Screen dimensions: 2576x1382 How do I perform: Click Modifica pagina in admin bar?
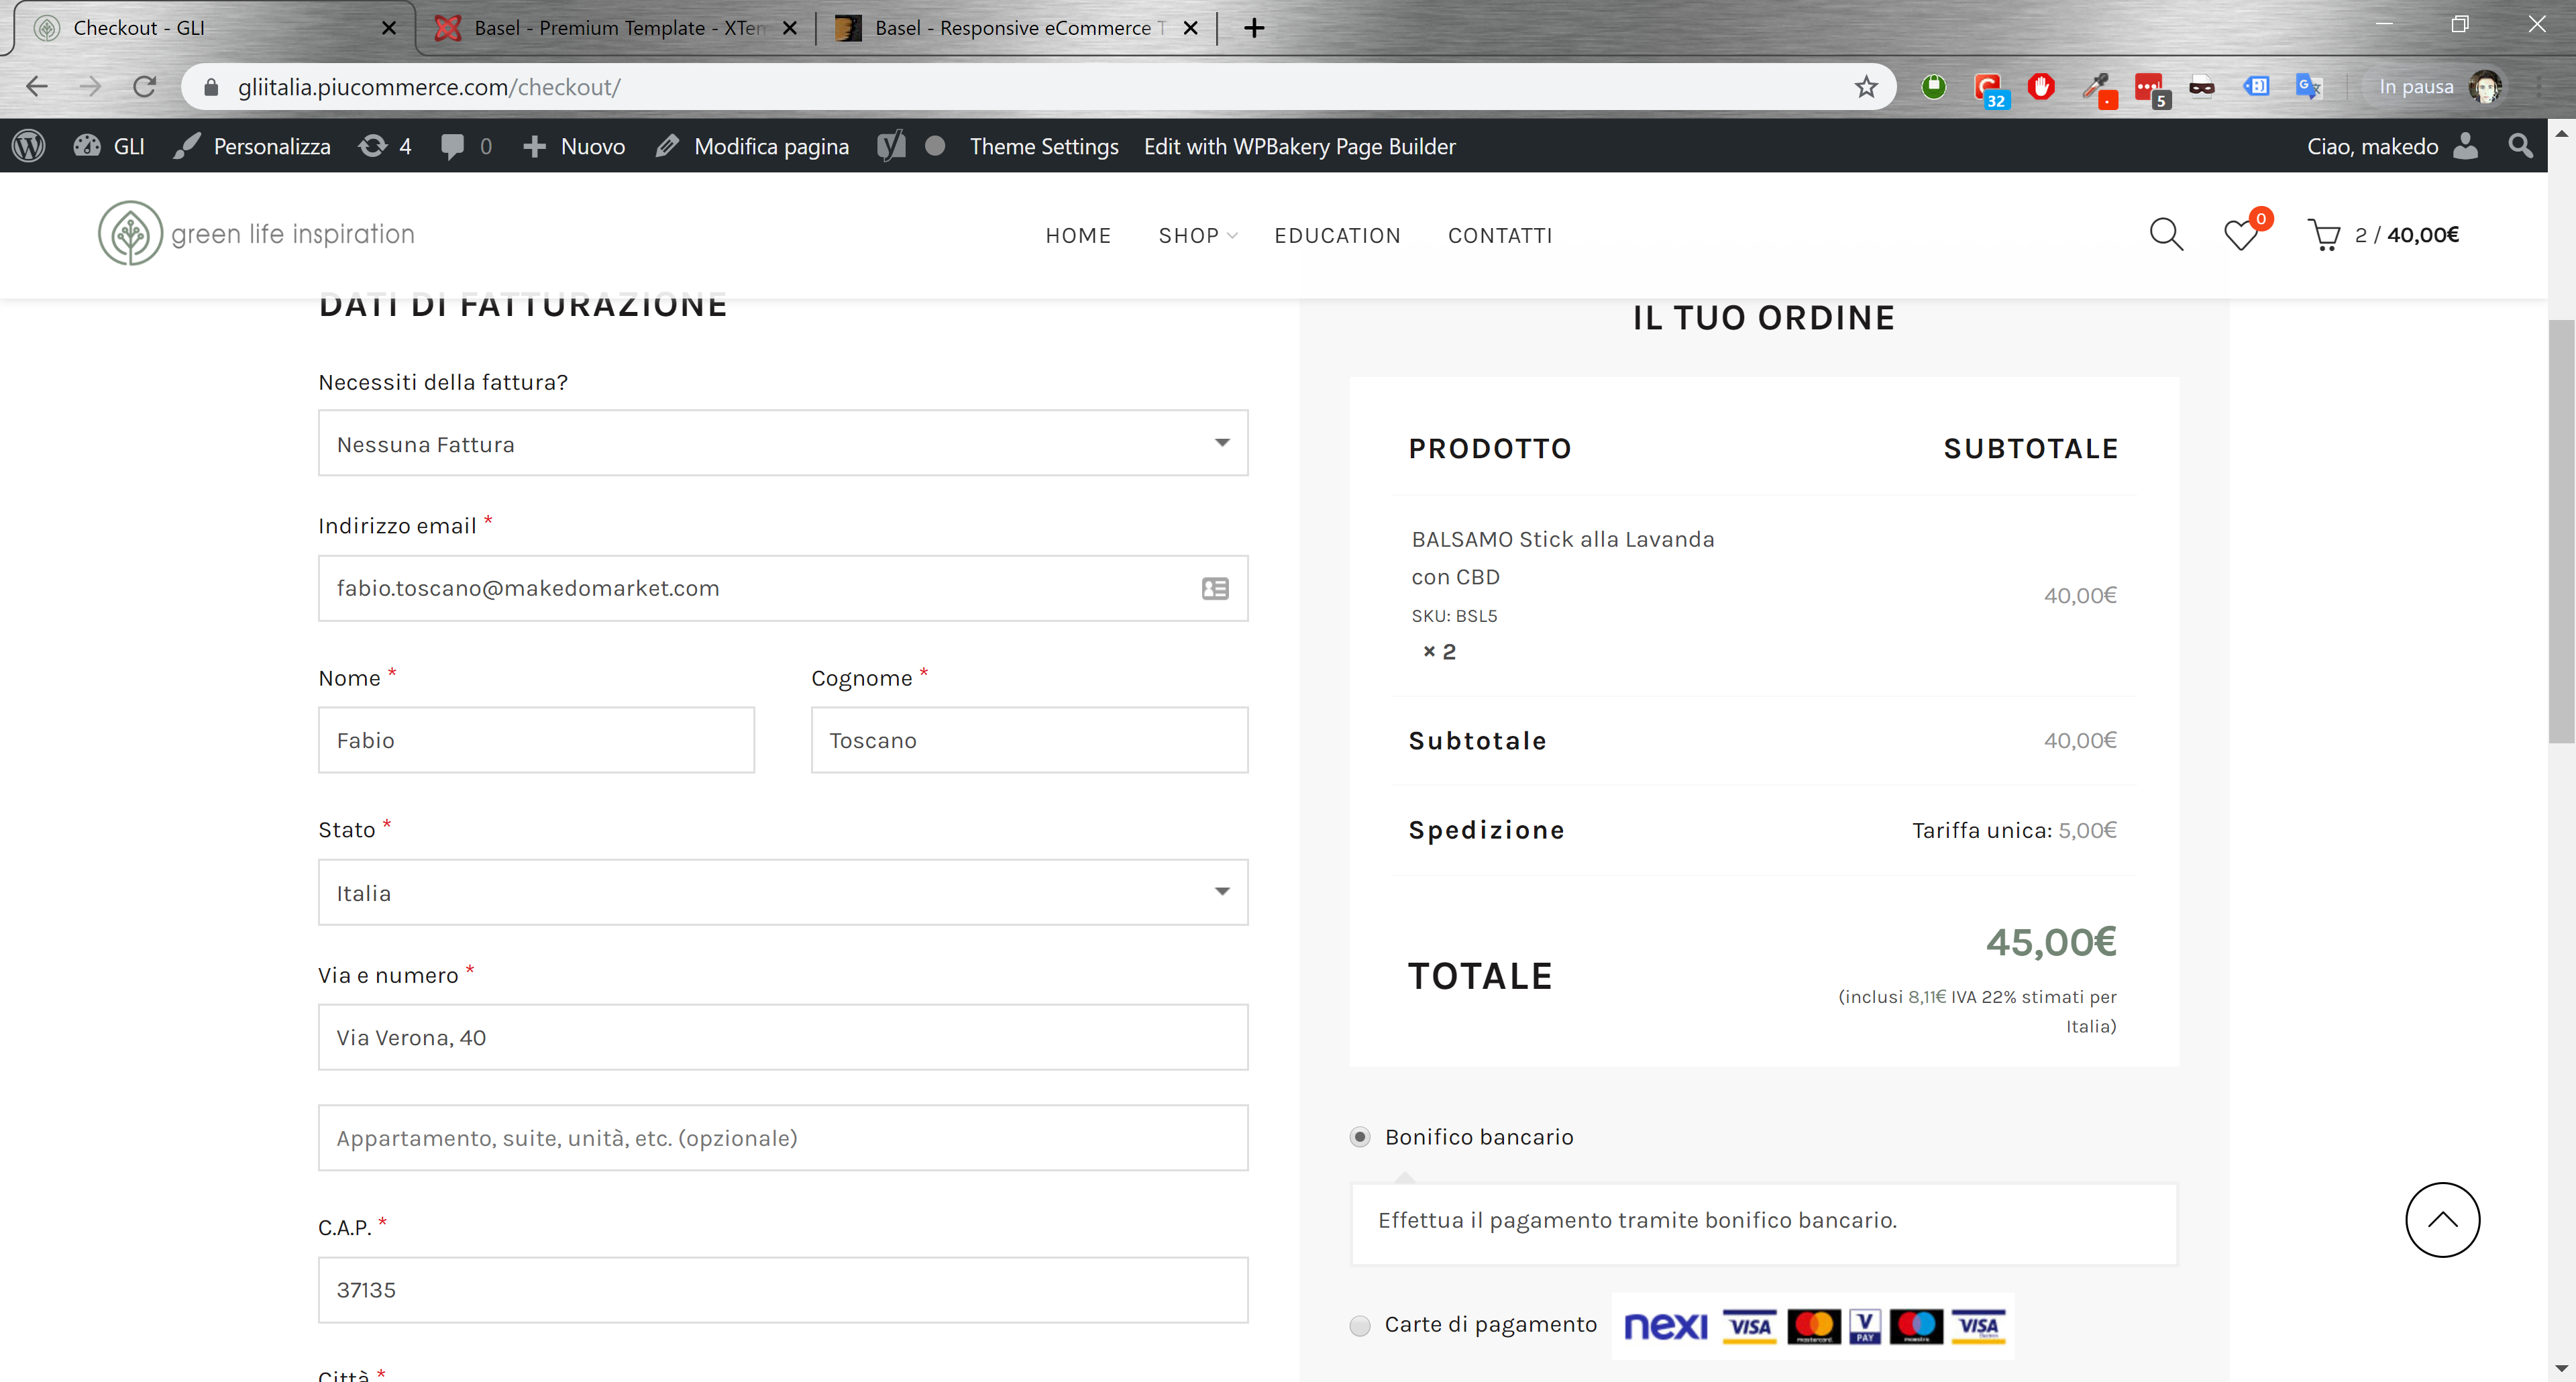pos(752,146)
